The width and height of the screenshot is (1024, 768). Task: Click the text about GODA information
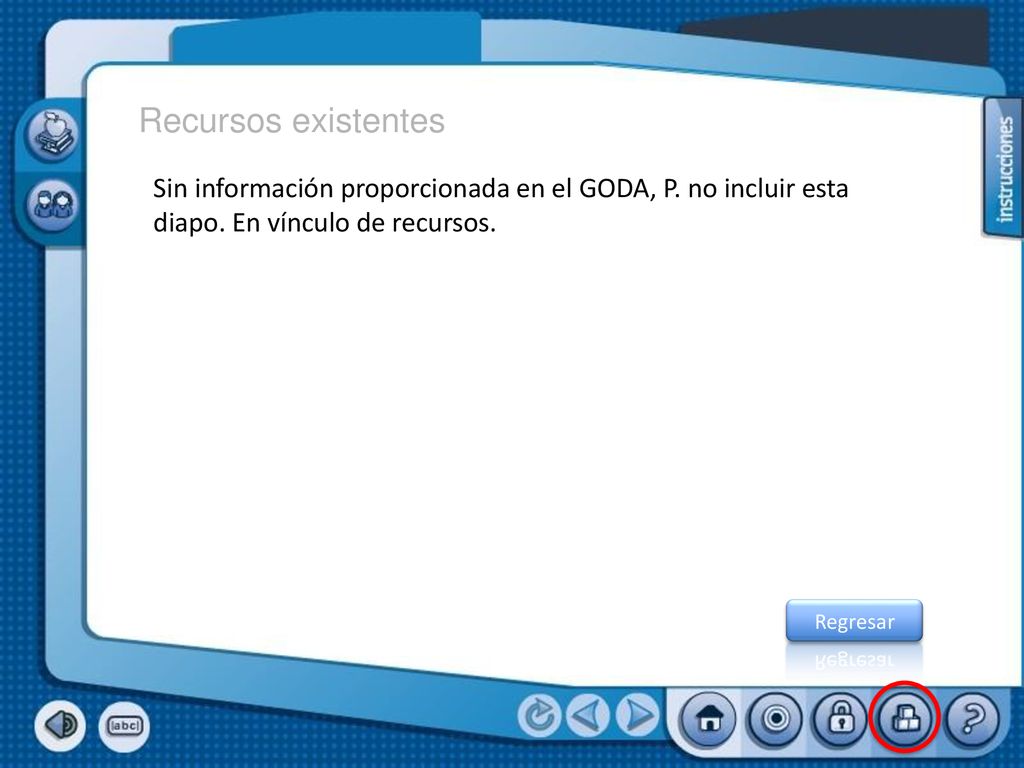pyautogui.click(x=500, y=205)
